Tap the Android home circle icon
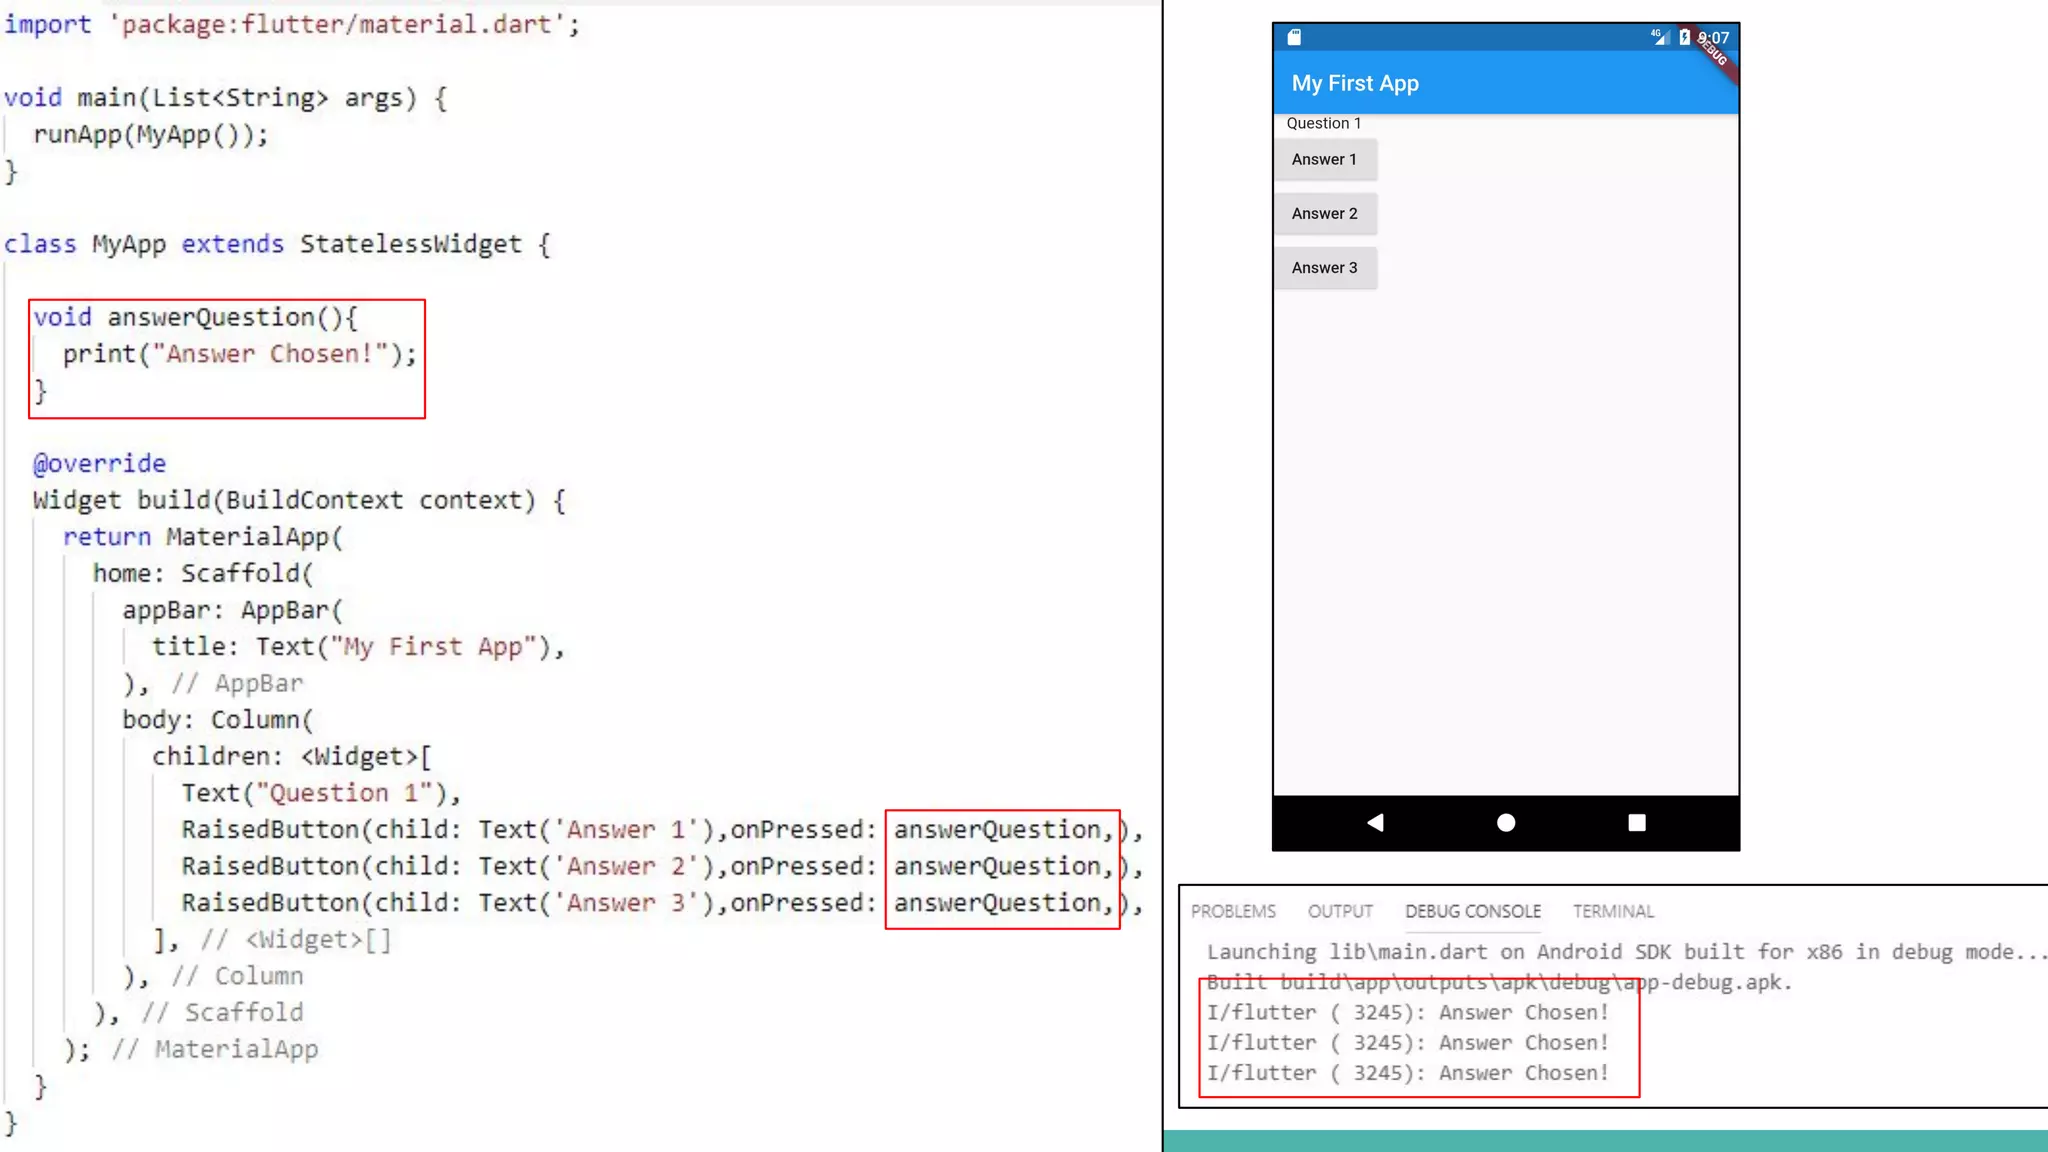This screenshot has width=2048, height=1152. coord(1506,822)
